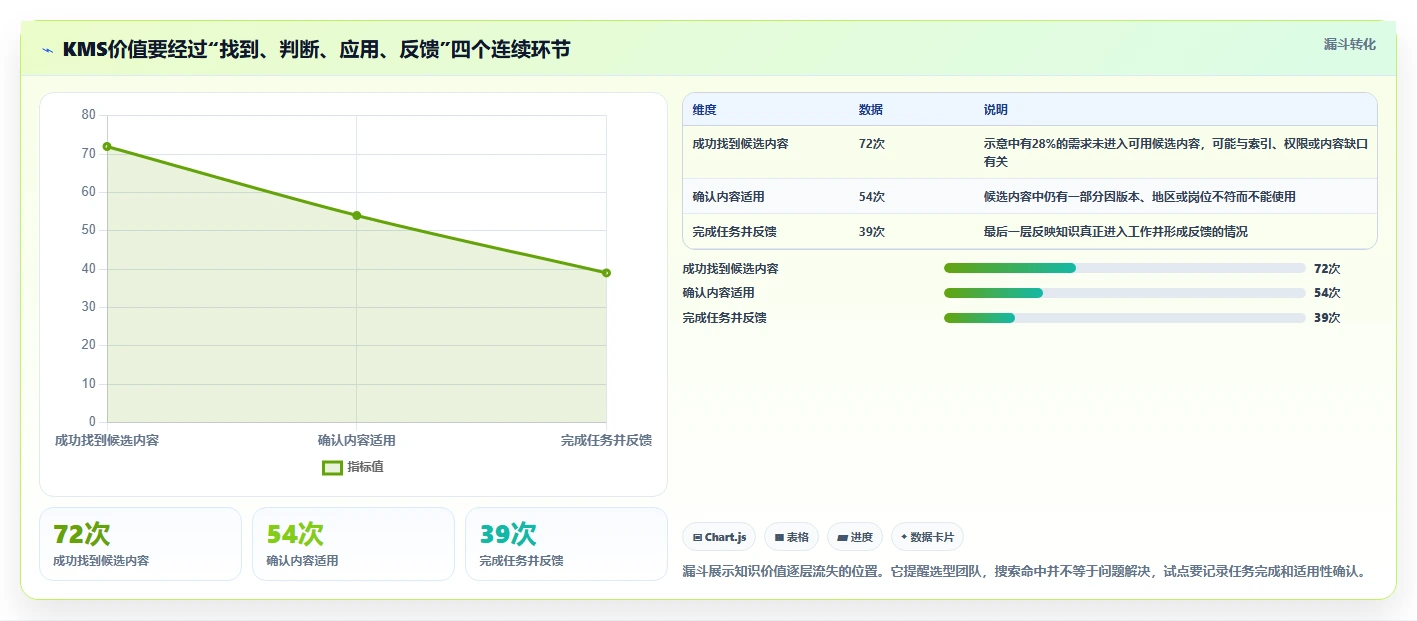Click the 54次 progress bar
The image size is (1417, 621).
tap(1124, 293)
